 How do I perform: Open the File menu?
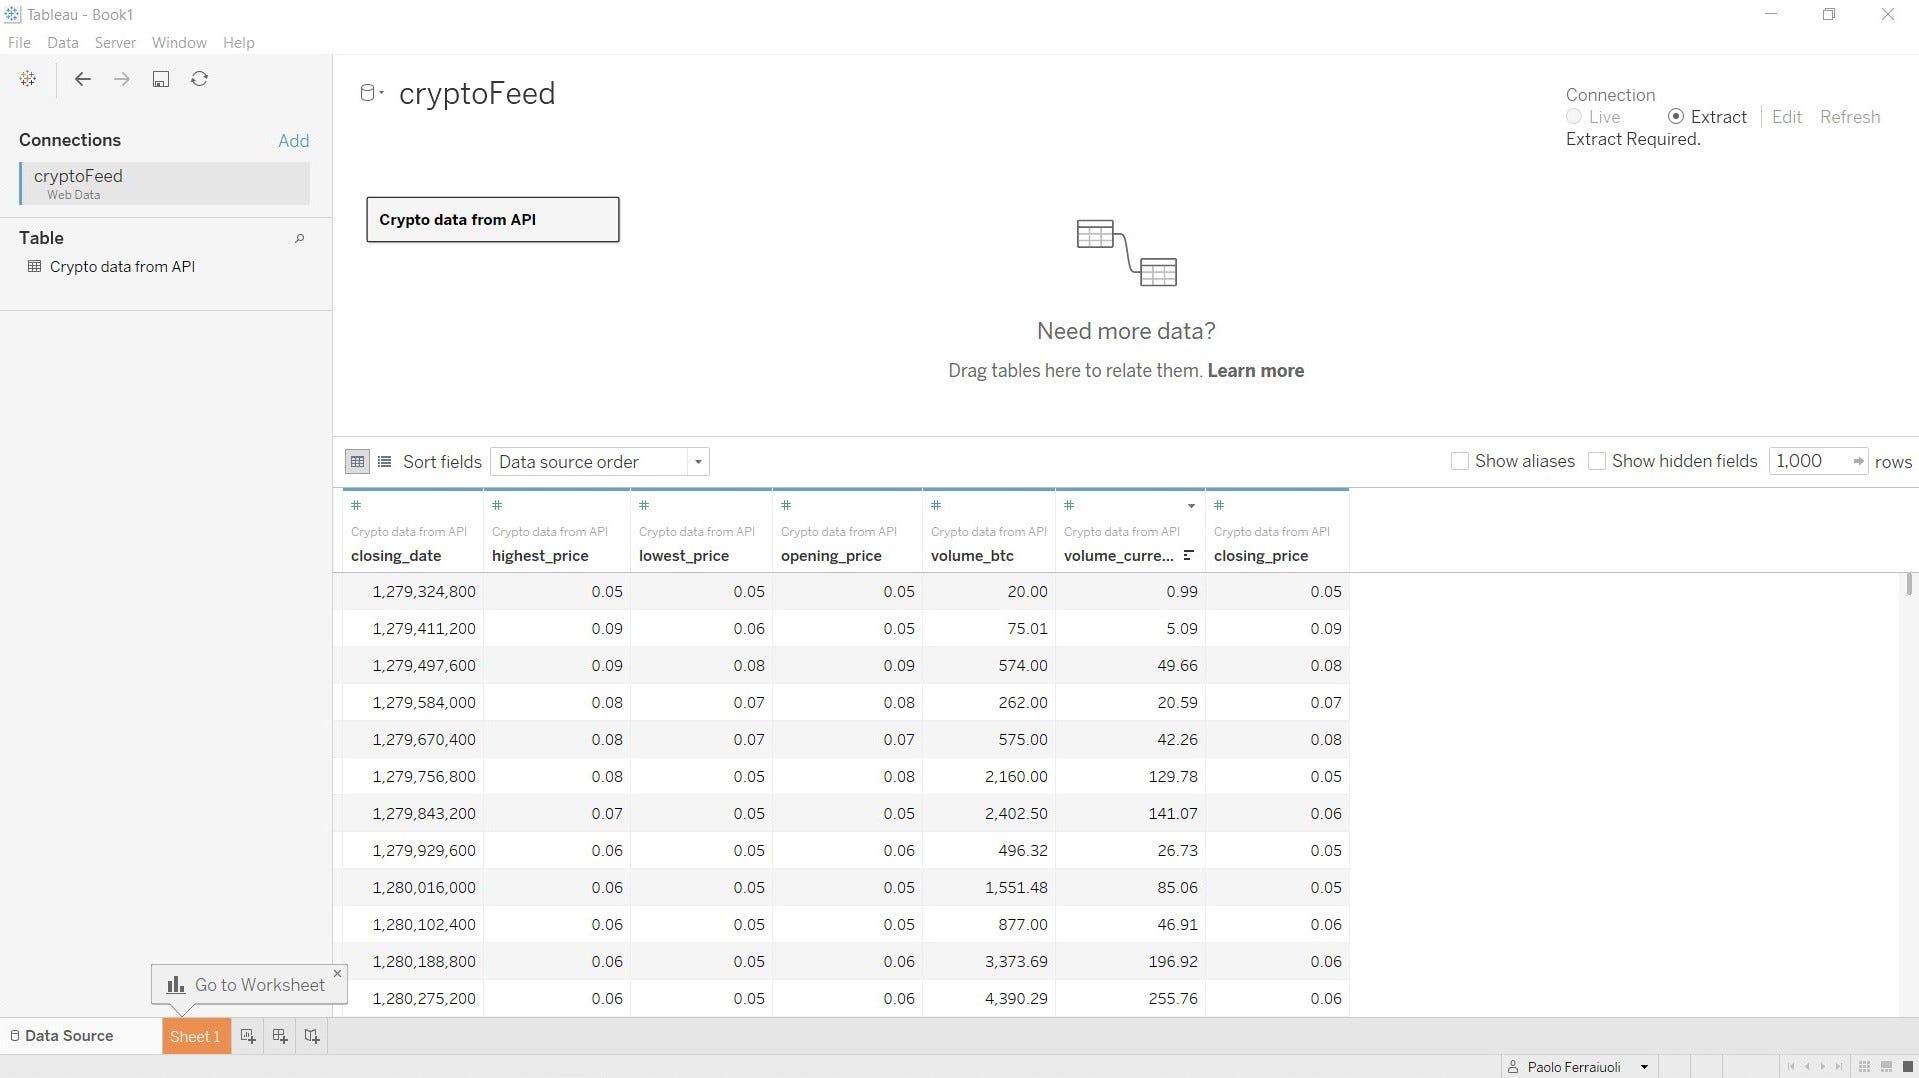(x=19, y=42)
